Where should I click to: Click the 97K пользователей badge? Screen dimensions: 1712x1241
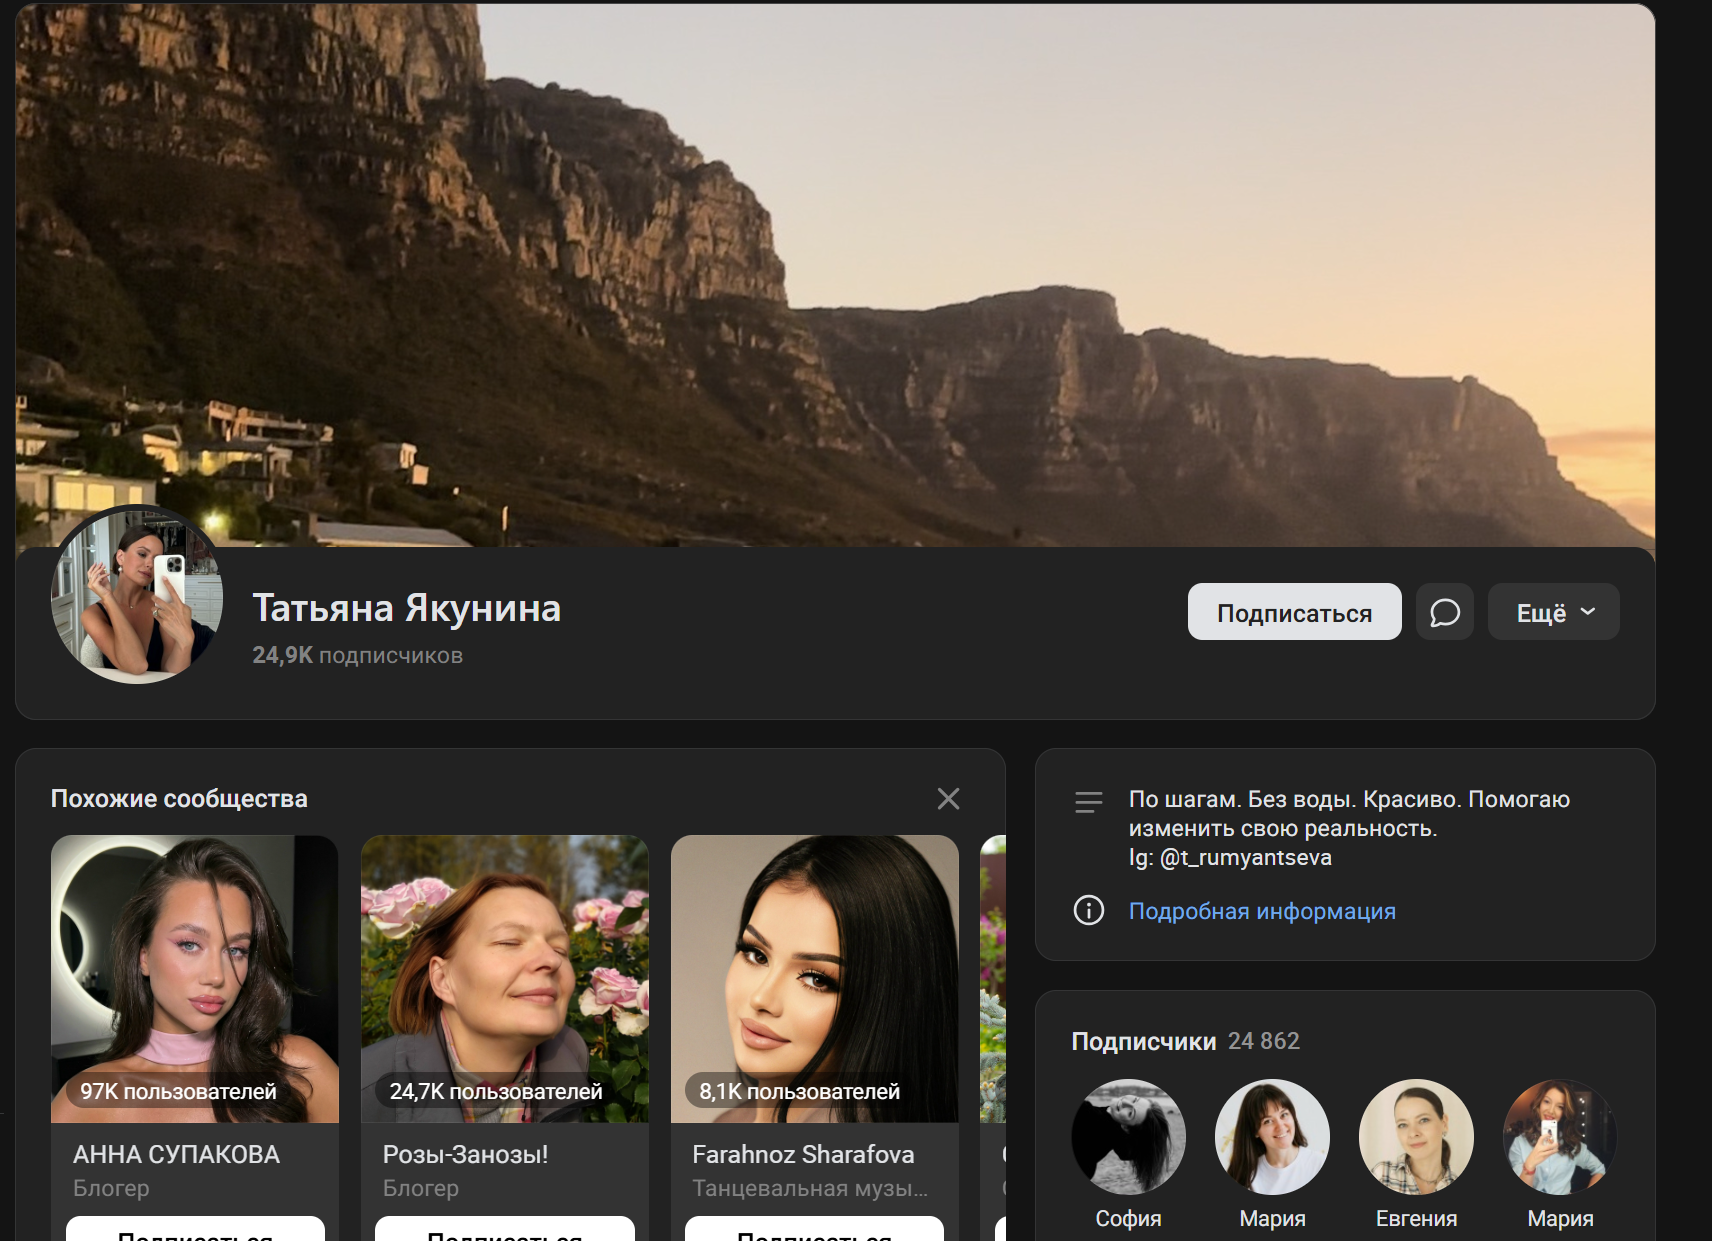pos(178,1091)
